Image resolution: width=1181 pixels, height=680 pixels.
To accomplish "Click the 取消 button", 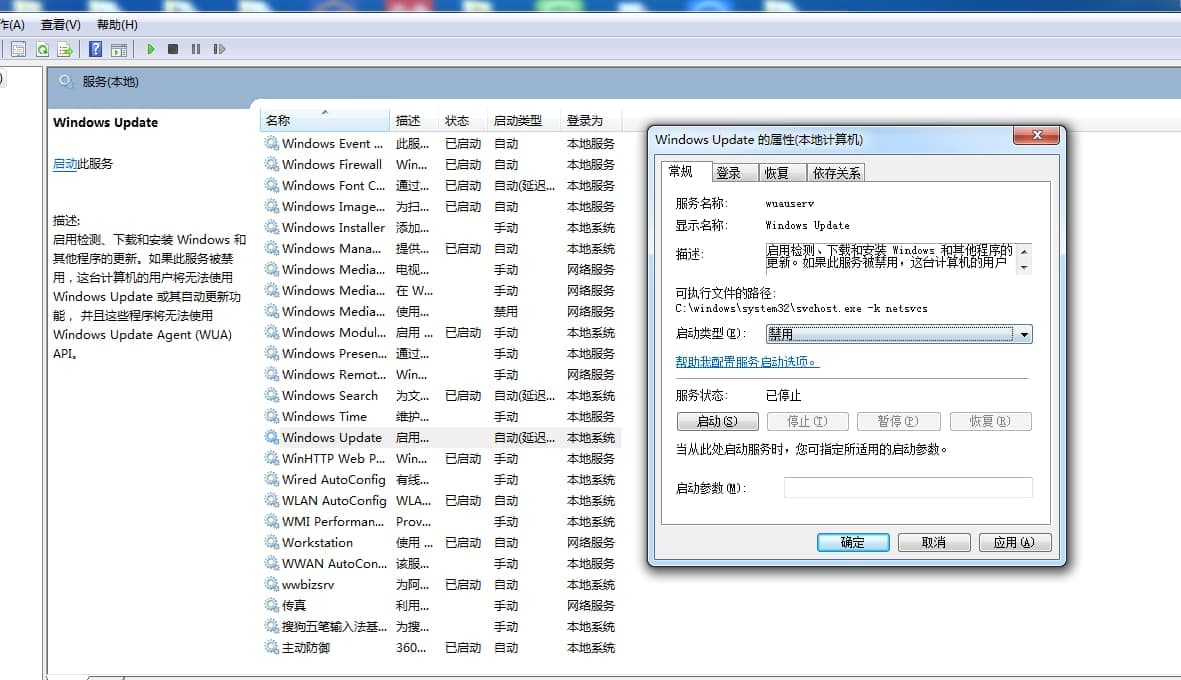I will click(934, 542).
